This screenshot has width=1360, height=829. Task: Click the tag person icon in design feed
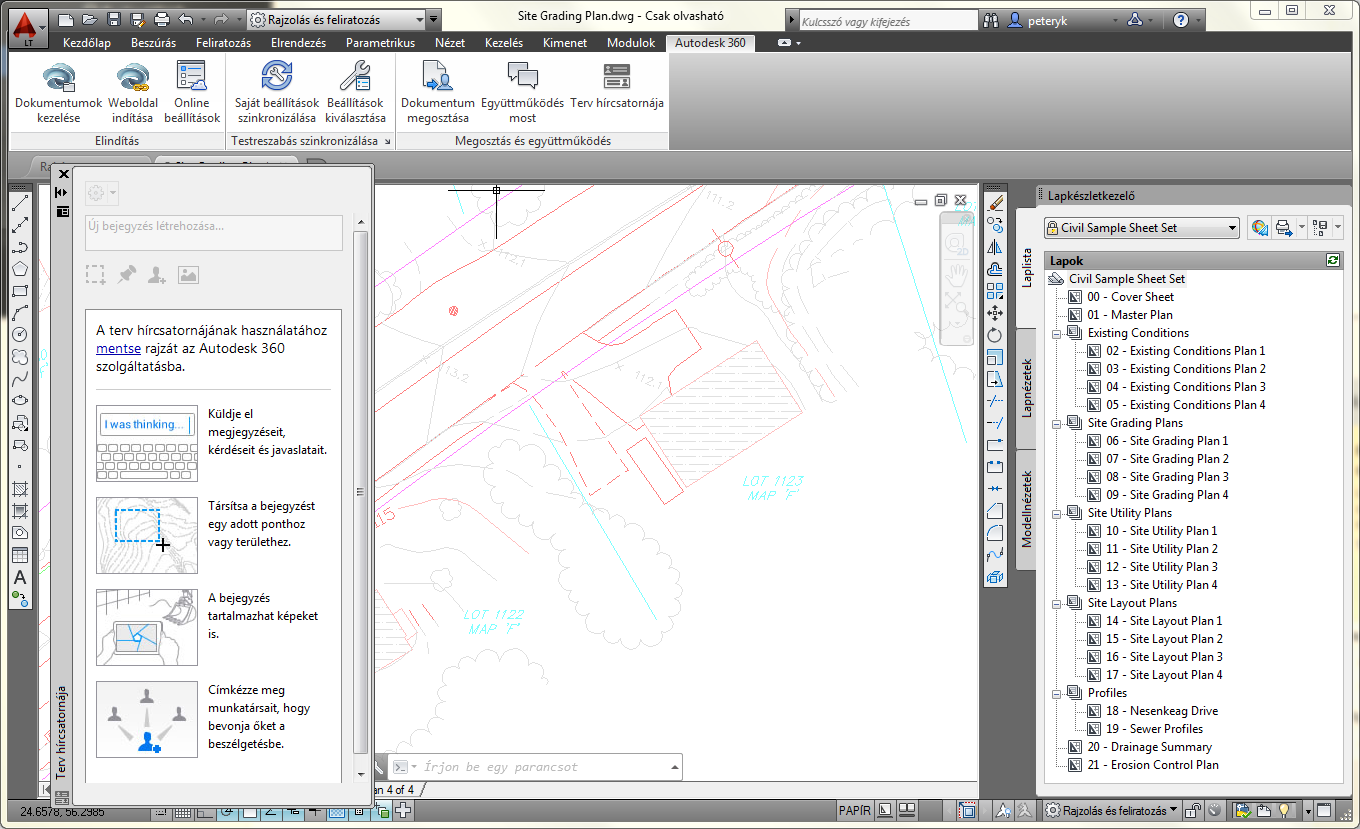tap(157, 275)
